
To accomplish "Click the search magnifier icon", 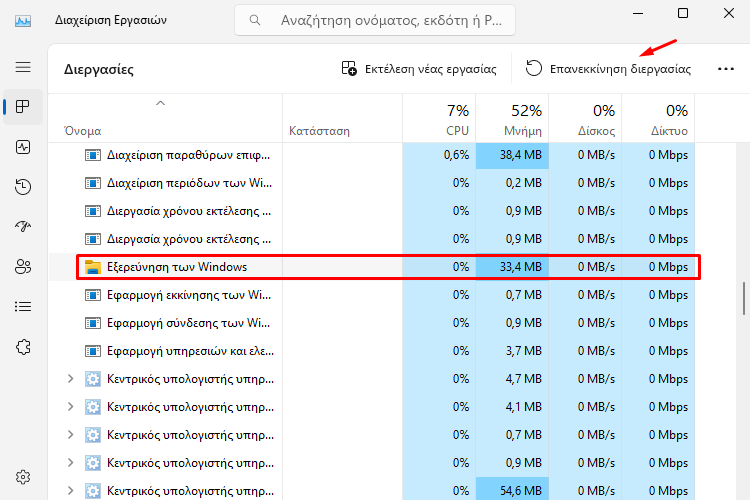I will tap(255, 20).
